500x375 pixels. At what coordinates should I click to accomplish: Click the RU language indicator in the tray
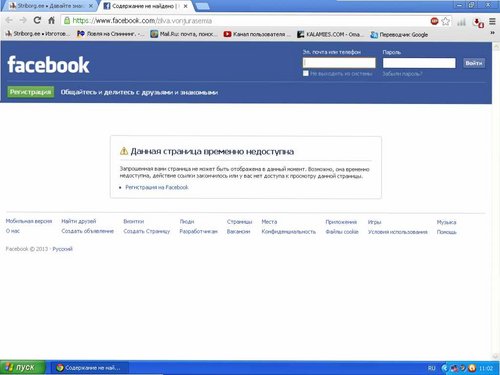tap(431, 368)
